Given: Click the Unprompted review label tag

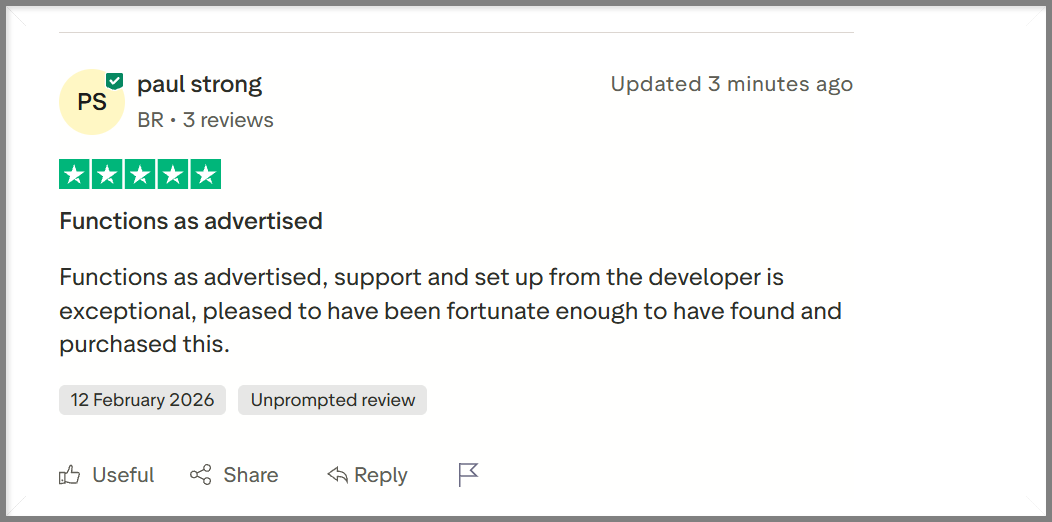Looking at the screenshot, I should tap(332, 400).
